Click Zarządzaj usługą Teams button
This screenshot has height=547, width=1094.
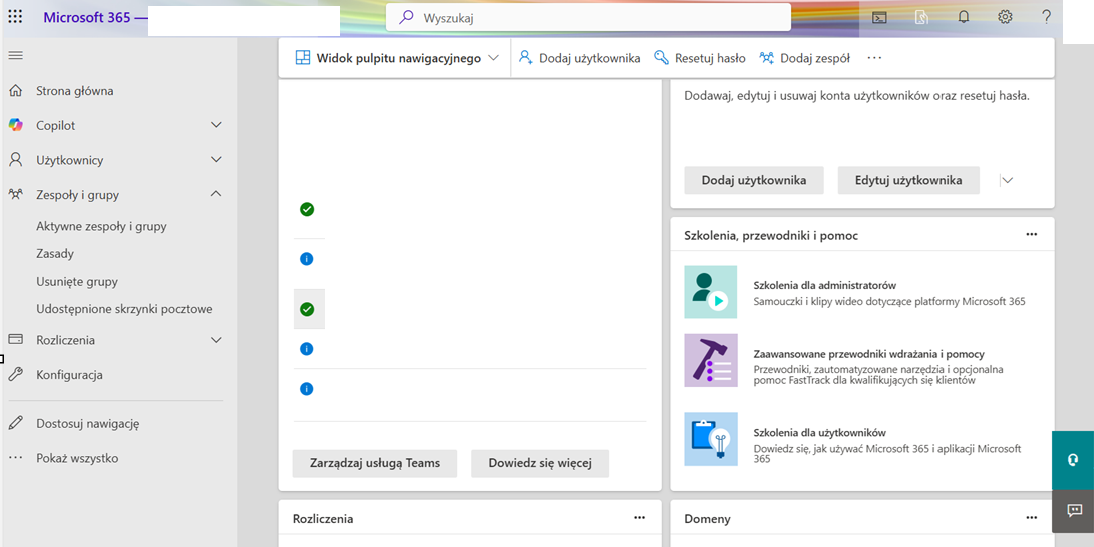375,463
